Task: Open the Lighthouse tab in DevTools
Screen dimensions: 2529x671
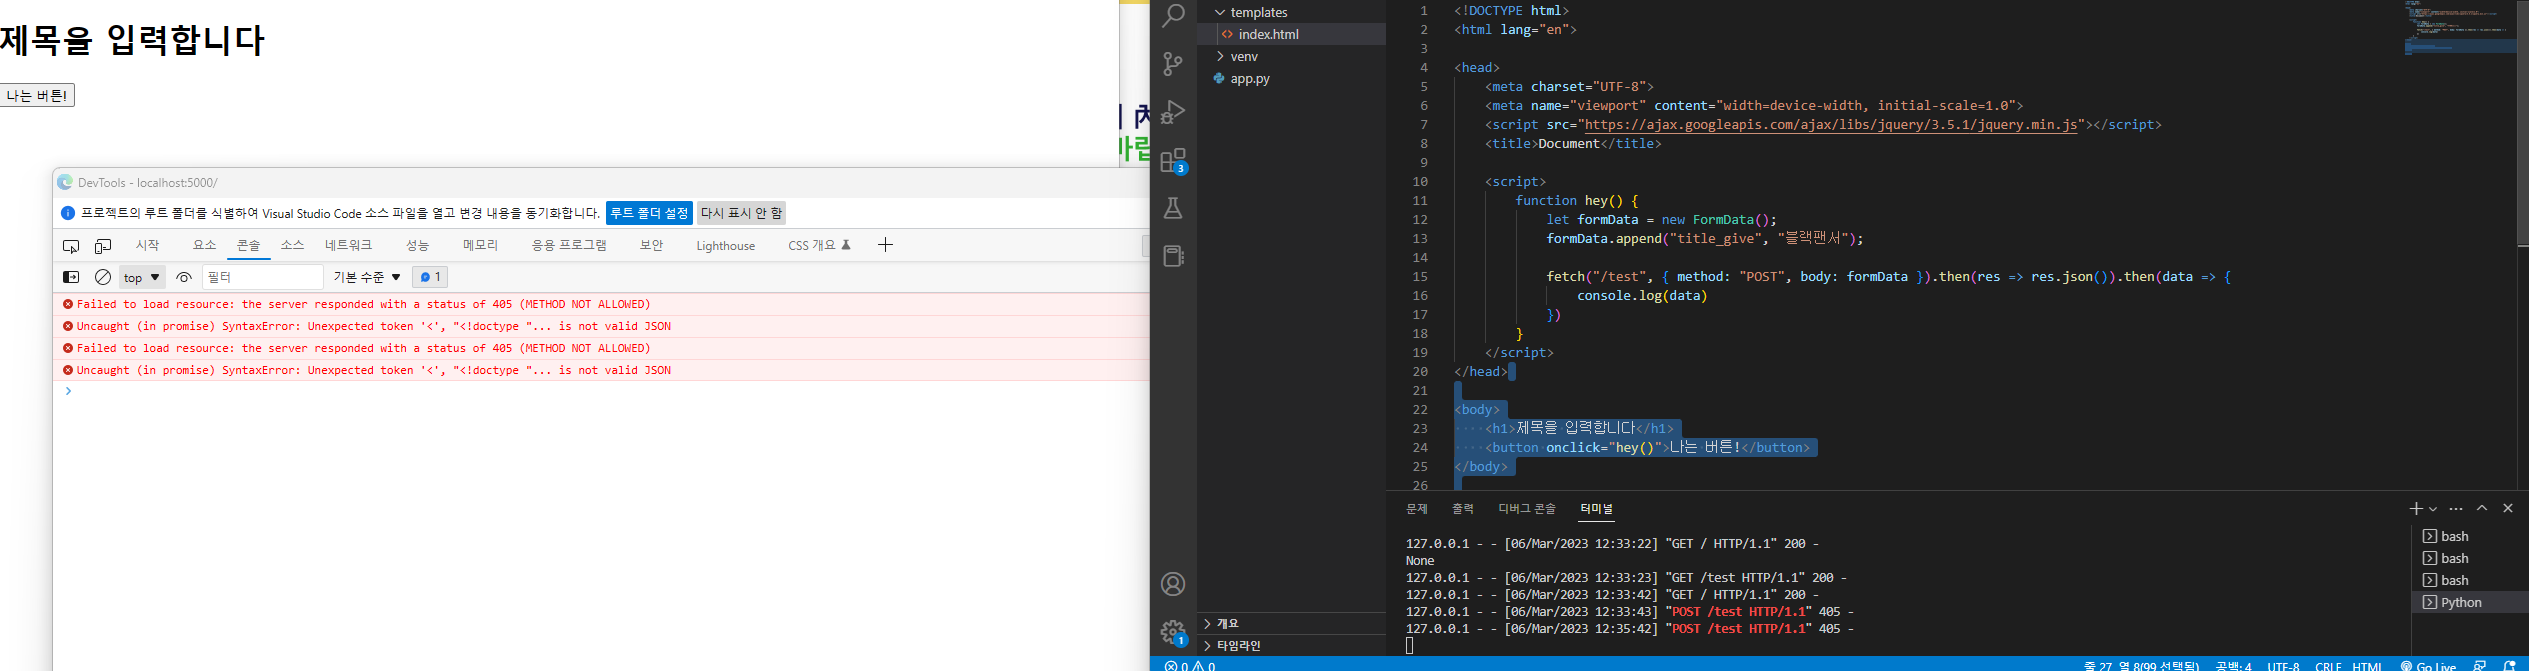Action: [726, 245]
